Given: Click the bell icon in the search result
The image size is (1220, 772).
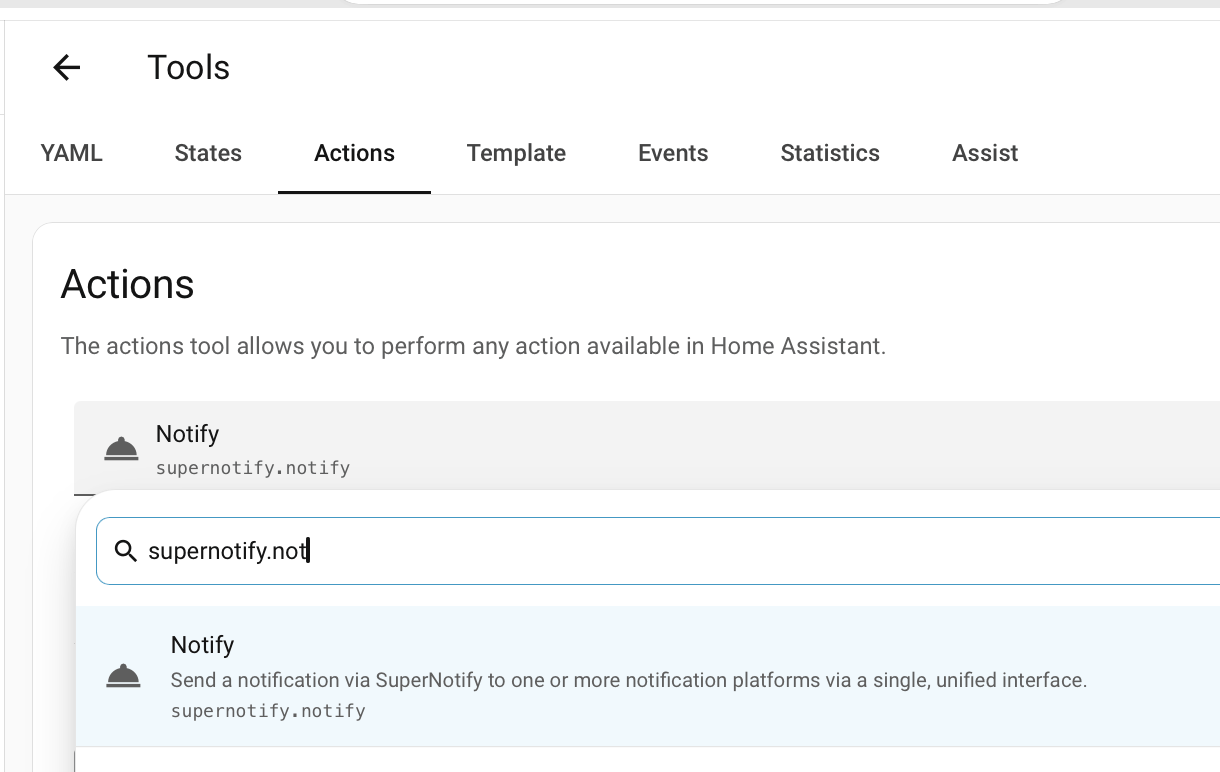Looking at the screenshot, I should [x=123, y=677].
